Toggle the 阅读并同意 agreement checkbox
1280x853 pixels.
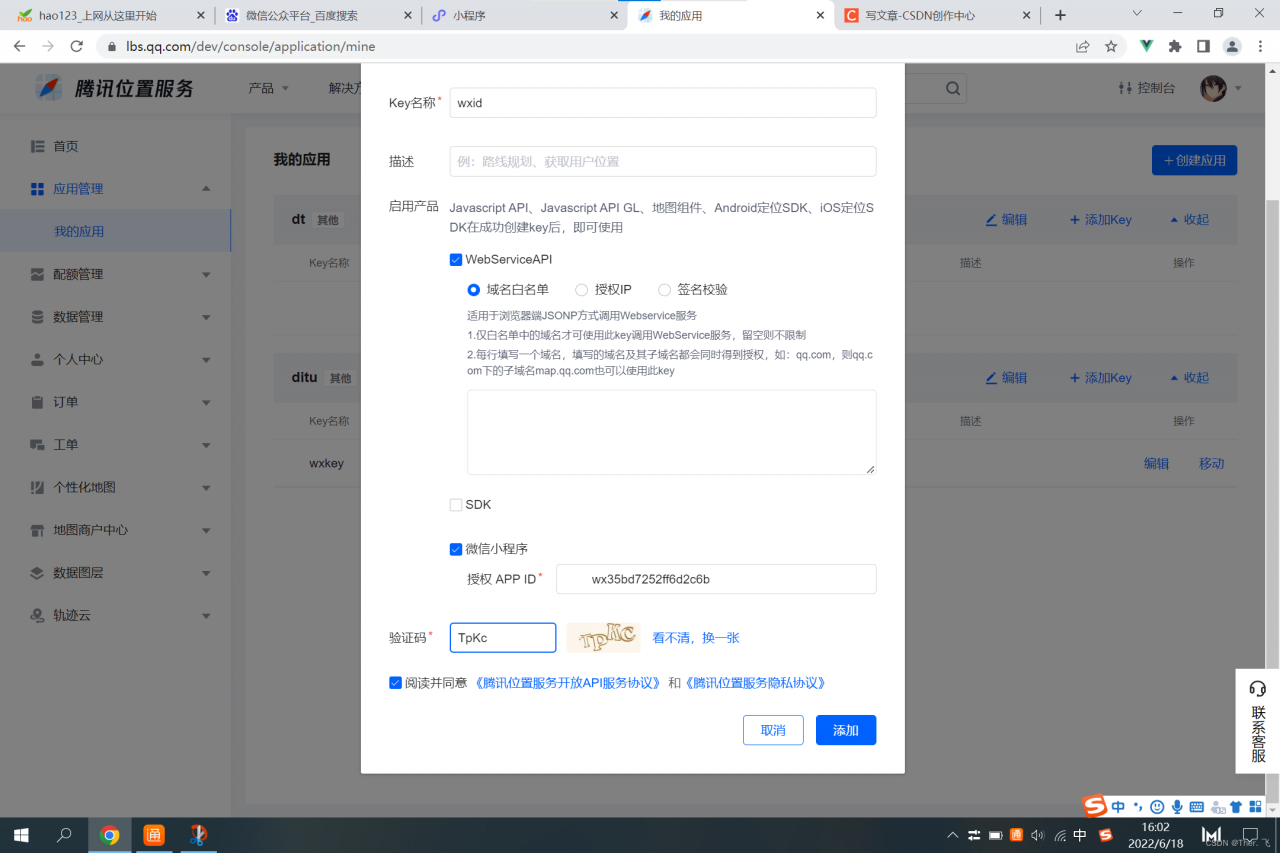click(396, 683)
